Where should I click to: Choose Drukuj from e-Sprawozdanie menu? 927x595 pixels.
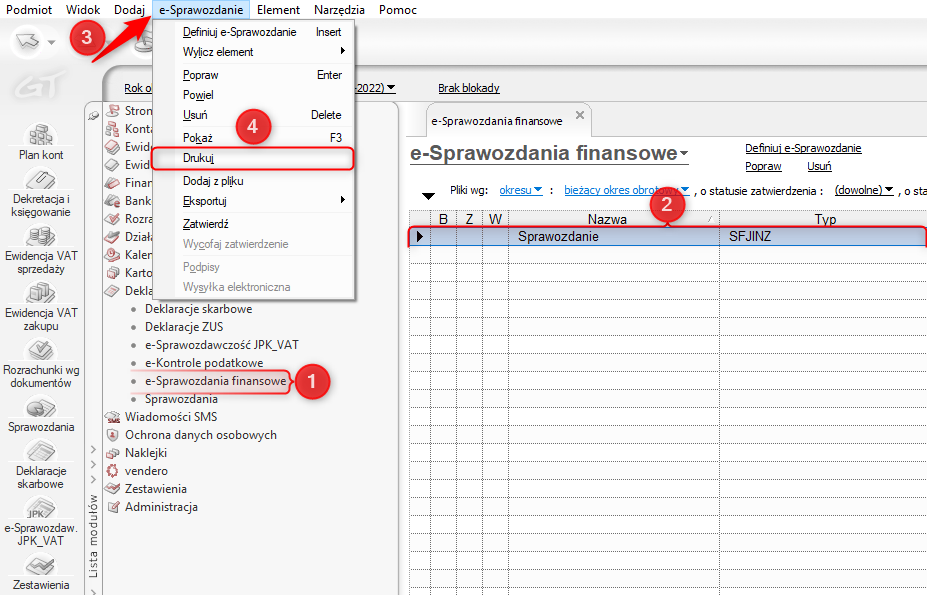pyautogui.click(x=253, y=159)
